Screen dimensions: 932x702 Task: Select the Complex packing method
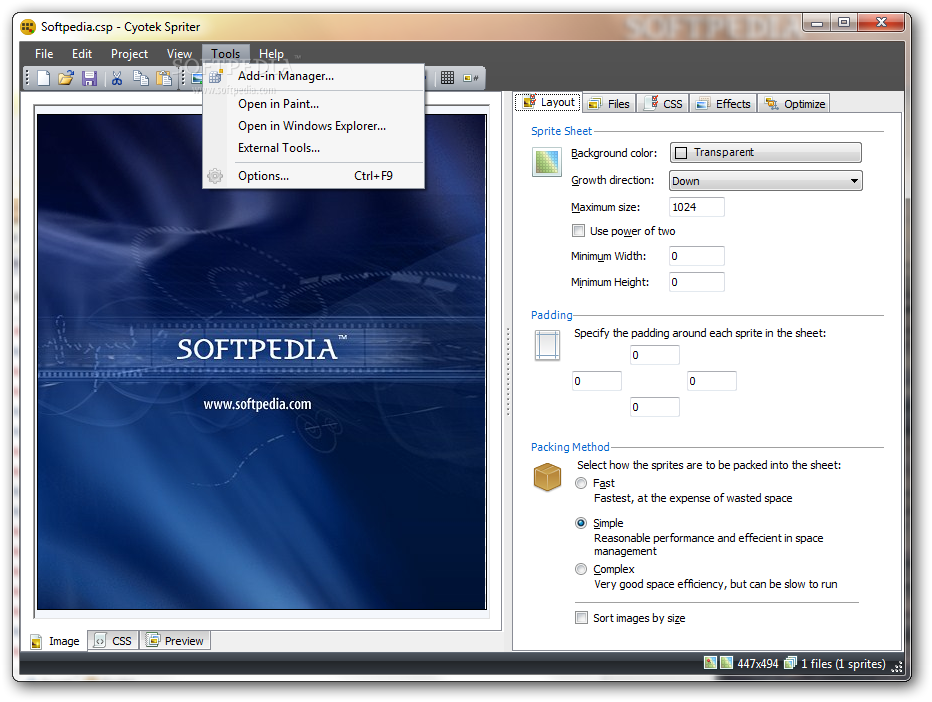point(581,569)
